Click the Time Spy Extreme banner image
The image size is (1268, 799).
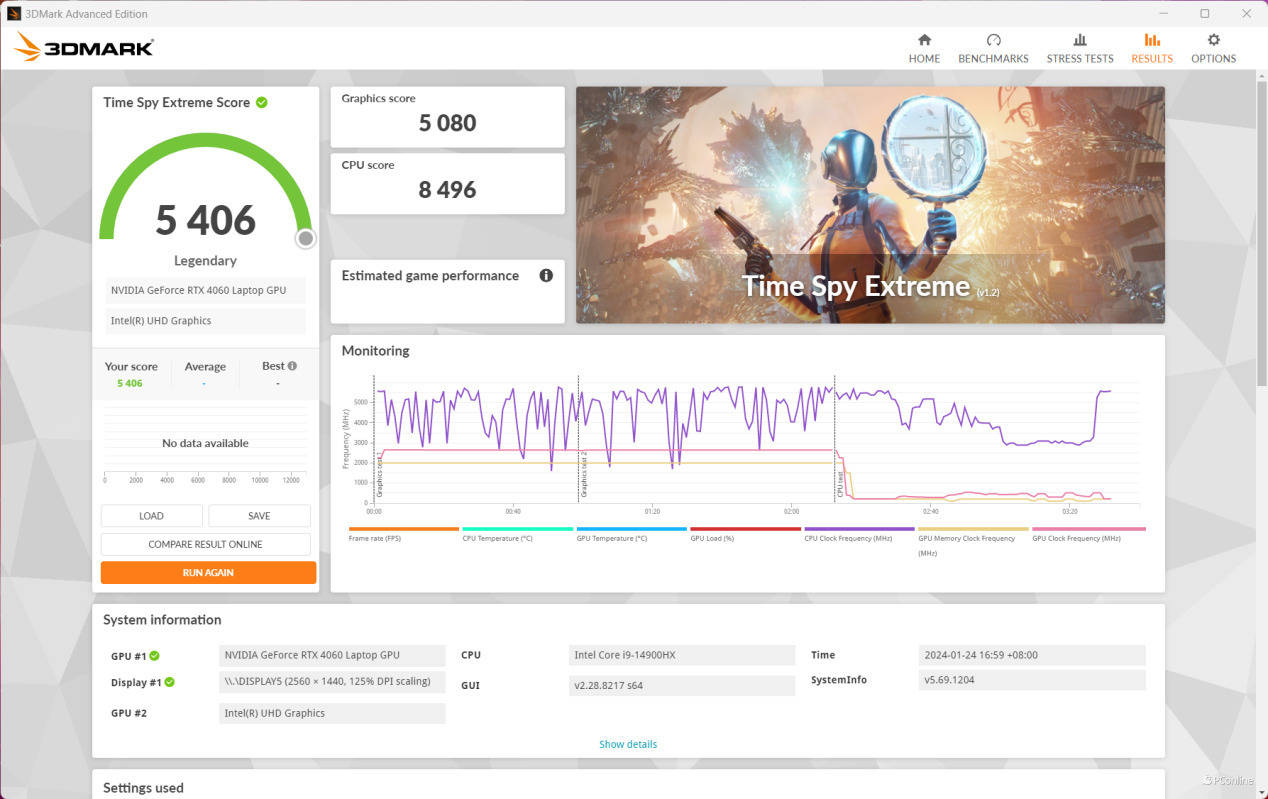pyautogui.click(x=870, y=205)
